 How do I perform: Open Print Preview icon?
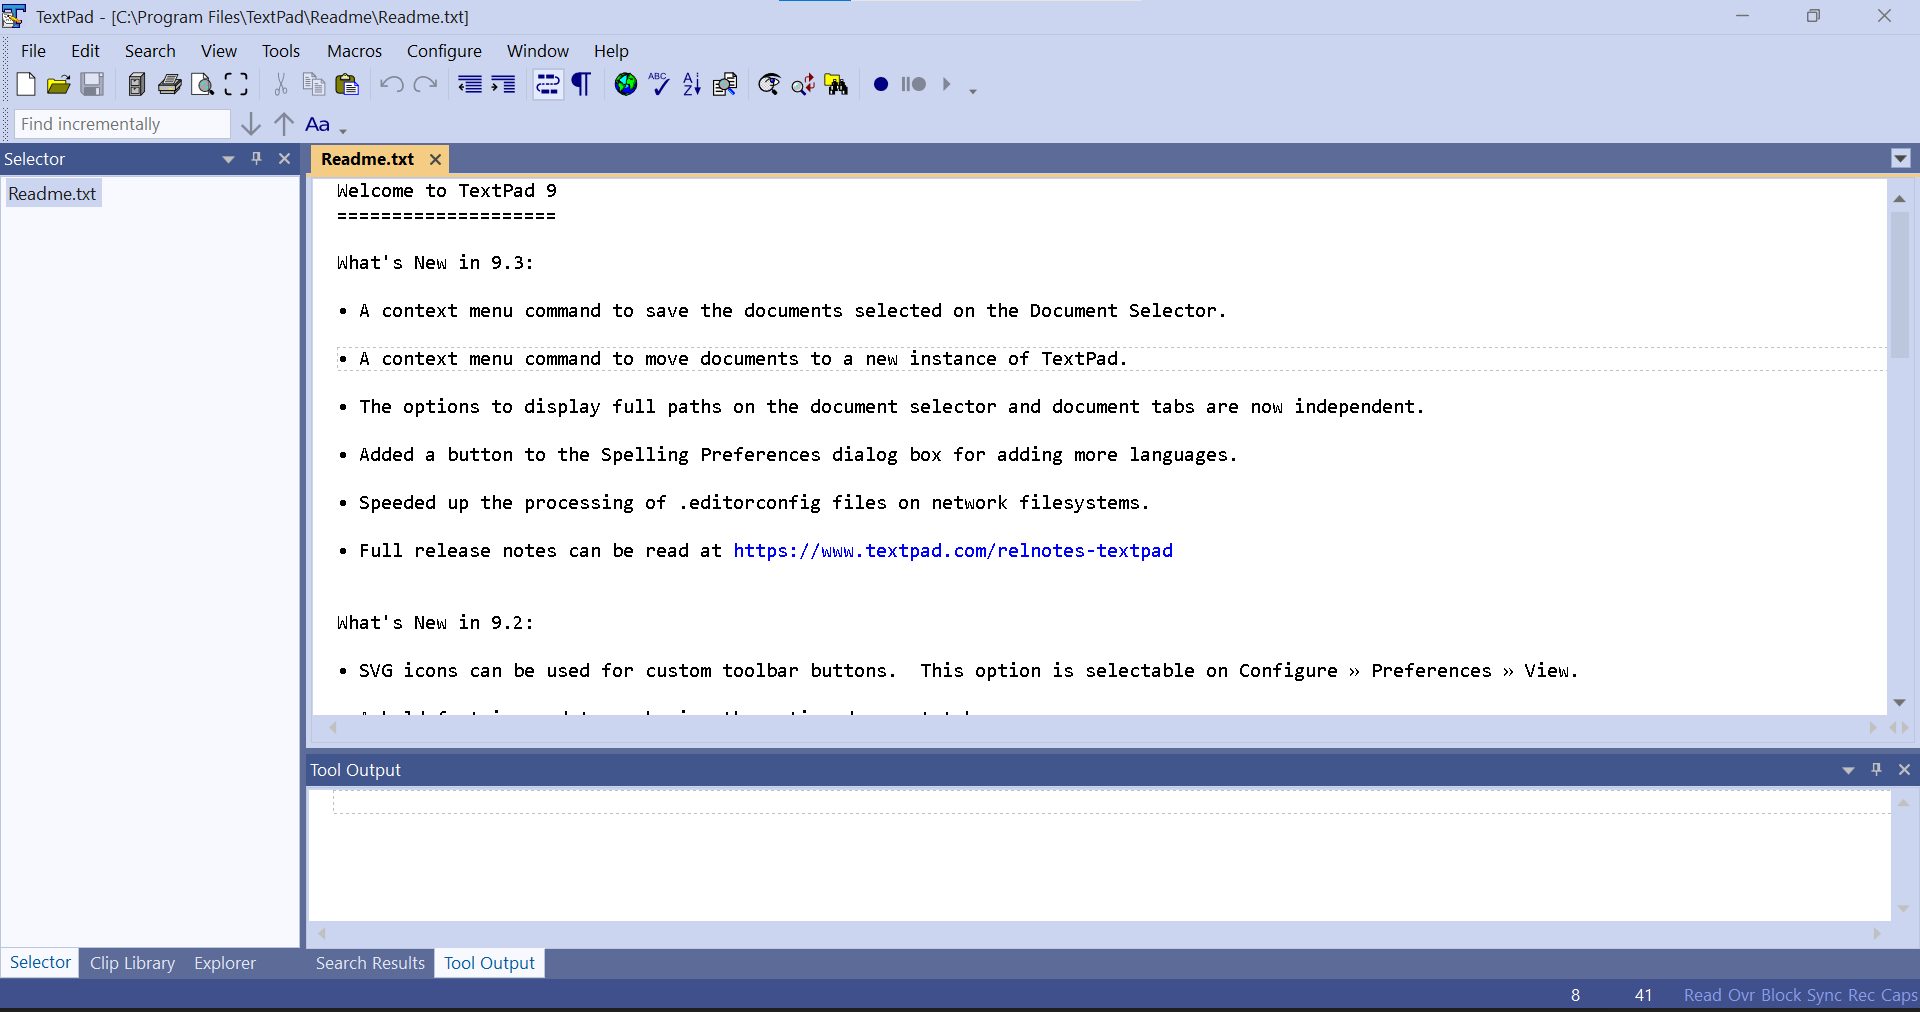tap(203, 84)
